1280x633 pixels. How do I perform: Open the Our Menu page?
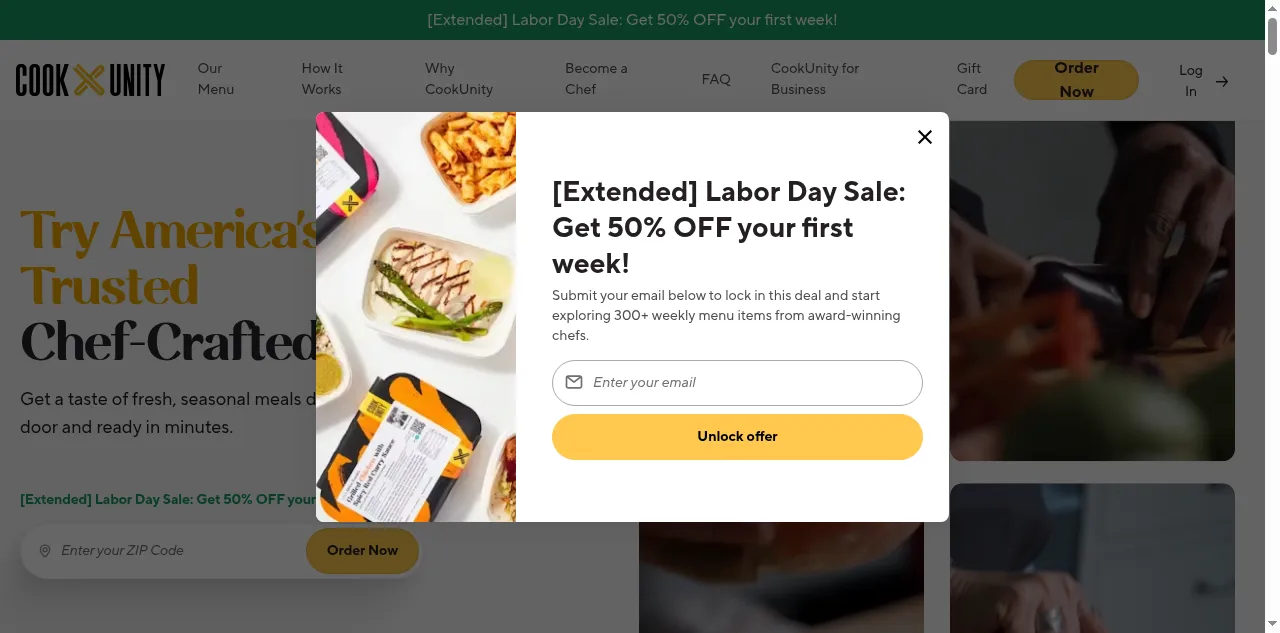215,79
